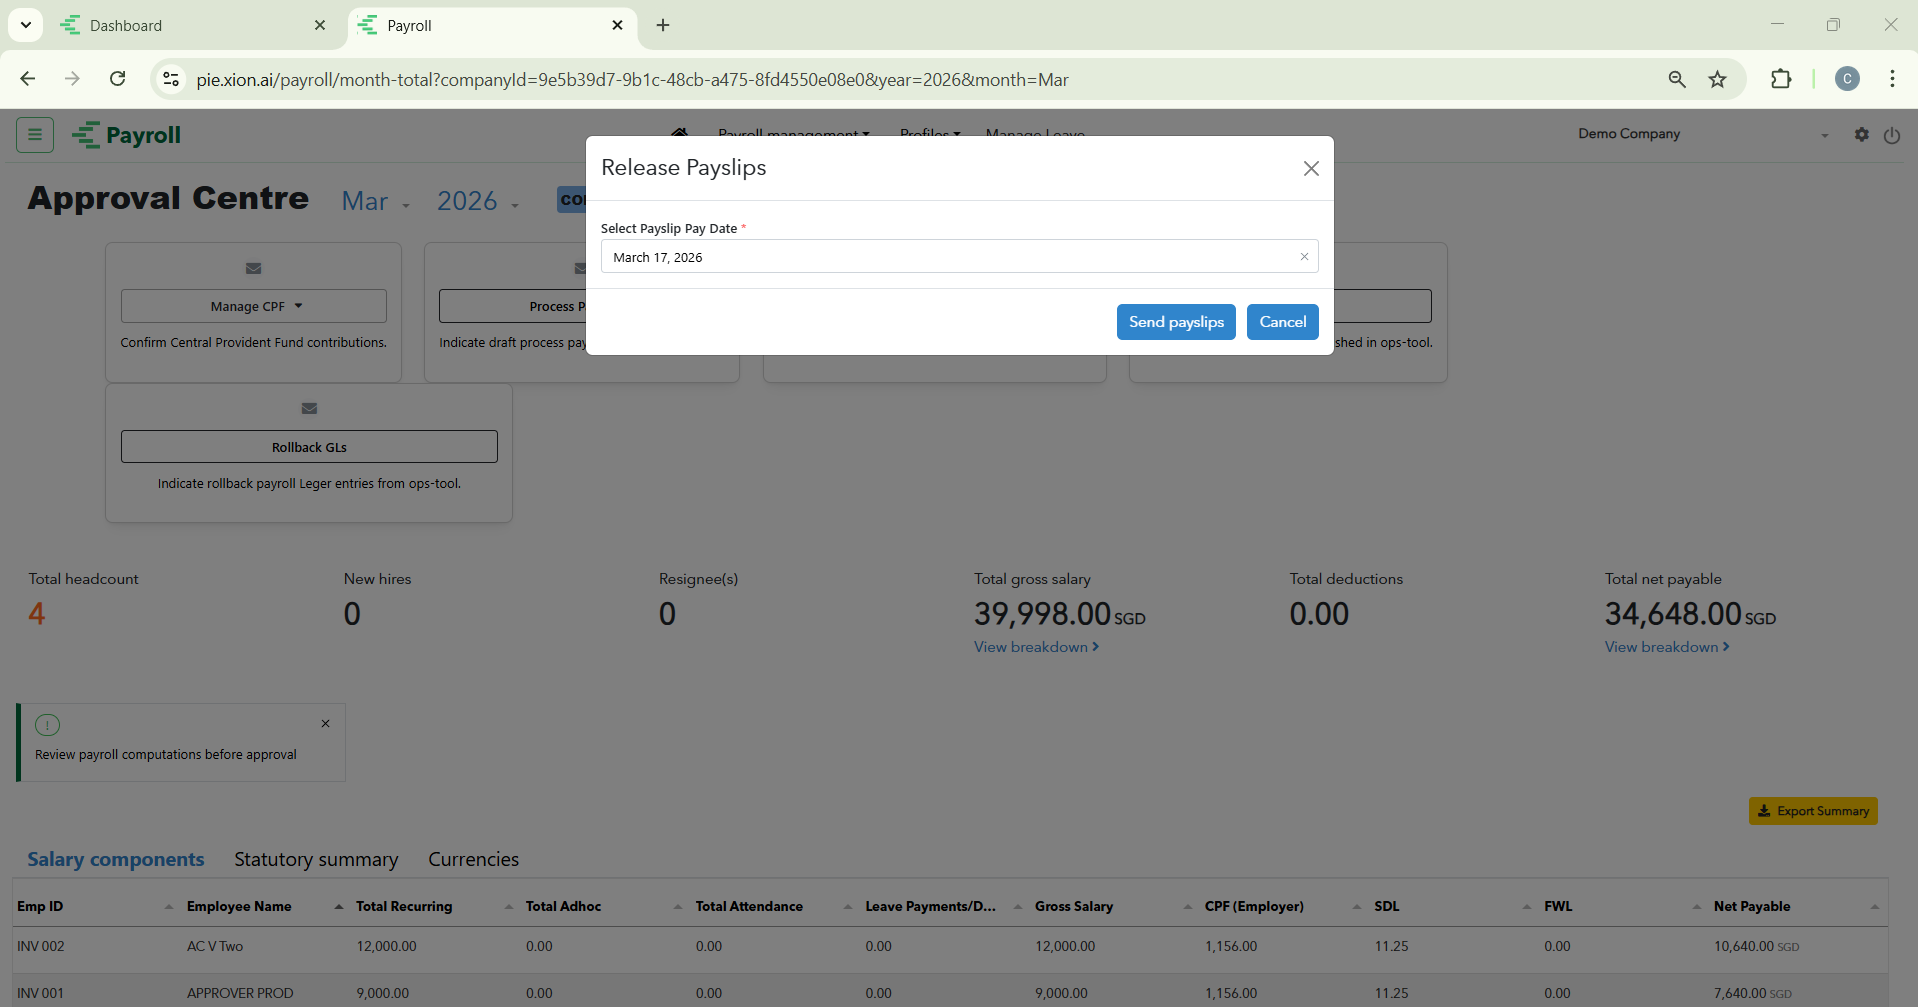Dismiss the review payroll computations notice

click(325, 724)
